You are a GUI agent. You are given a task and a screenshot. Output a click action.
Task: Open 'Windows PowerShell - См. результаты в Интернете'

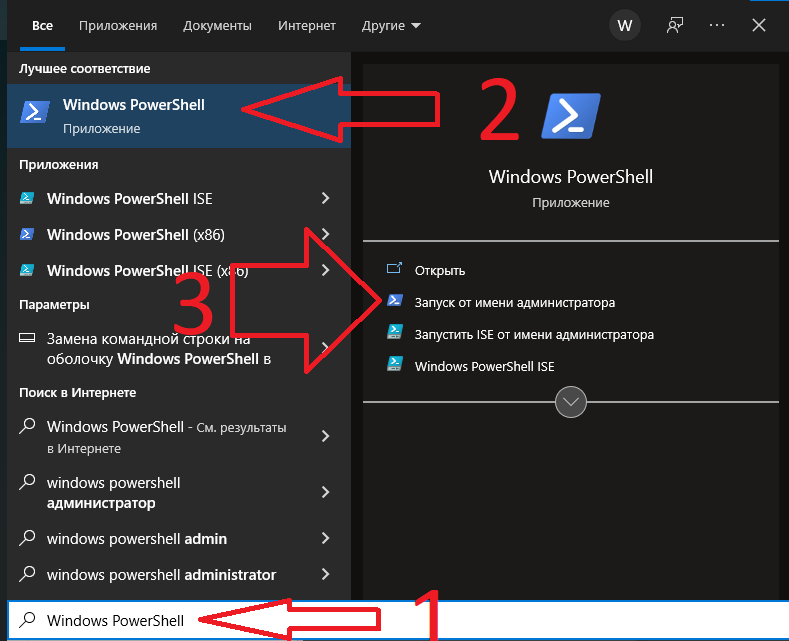coord(179,436)
